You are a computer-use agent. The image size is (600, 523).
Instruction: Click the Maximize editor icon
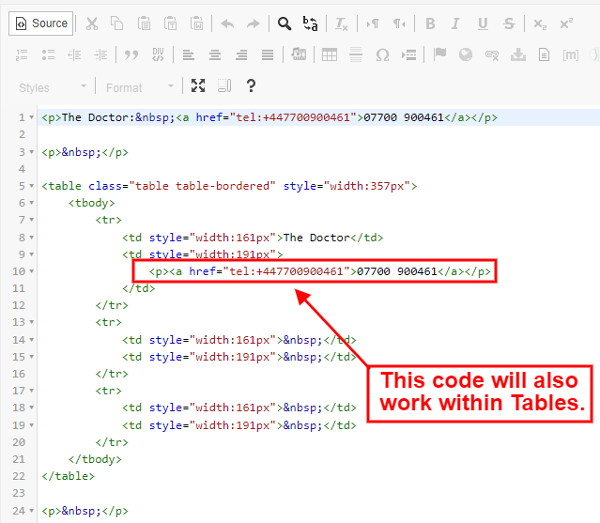(198, 86)
